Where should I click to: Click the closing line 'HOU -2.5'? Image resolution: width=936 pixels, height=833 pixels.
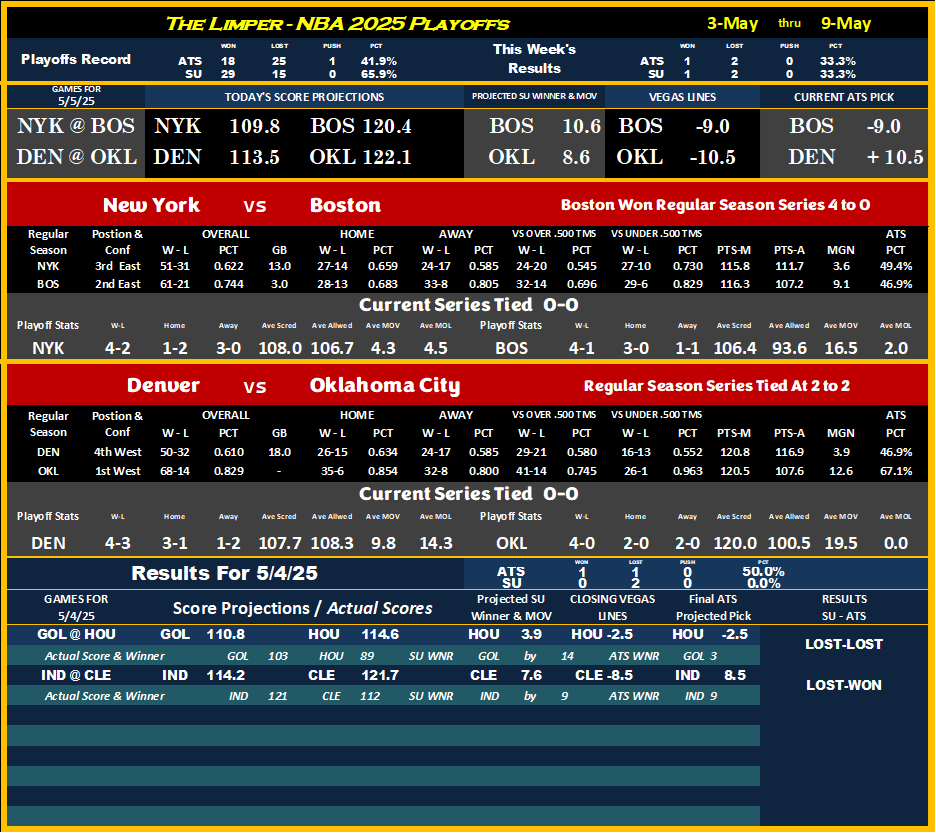(x=602, y=634)
